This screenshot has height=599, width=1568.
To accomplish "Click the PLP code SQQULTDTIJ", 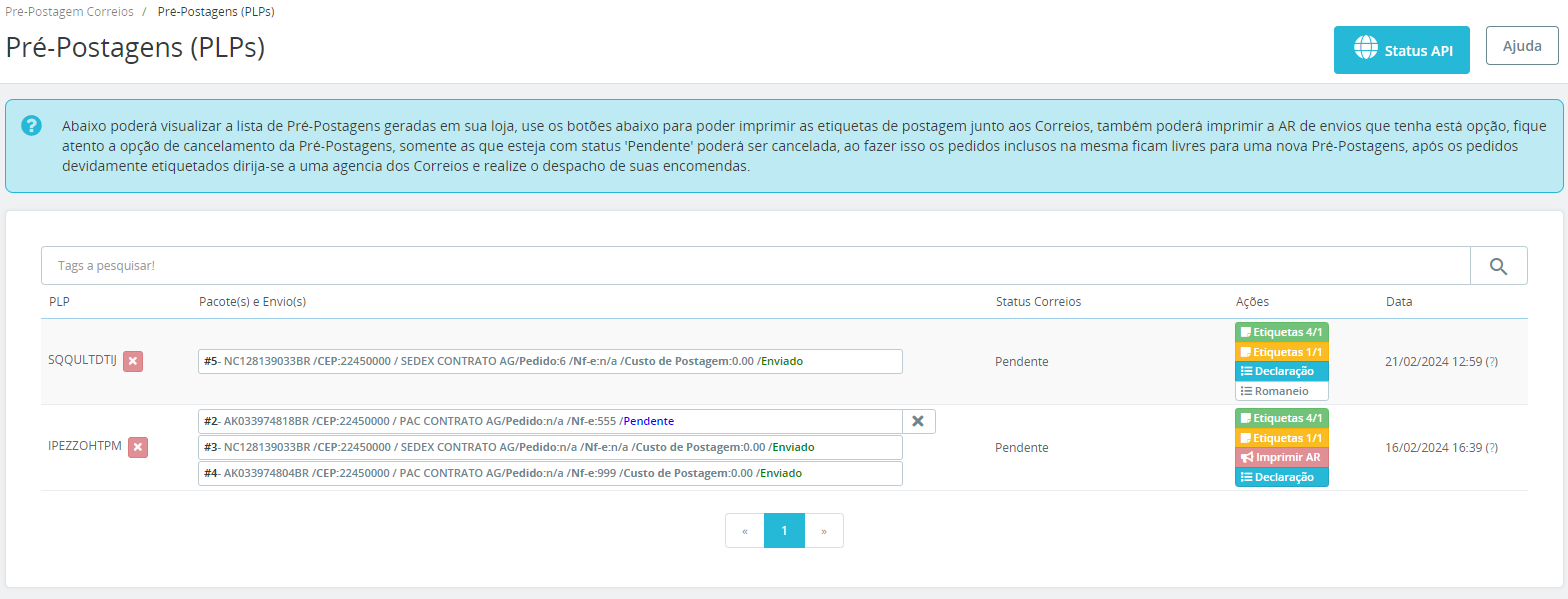I will pos(82,360).
